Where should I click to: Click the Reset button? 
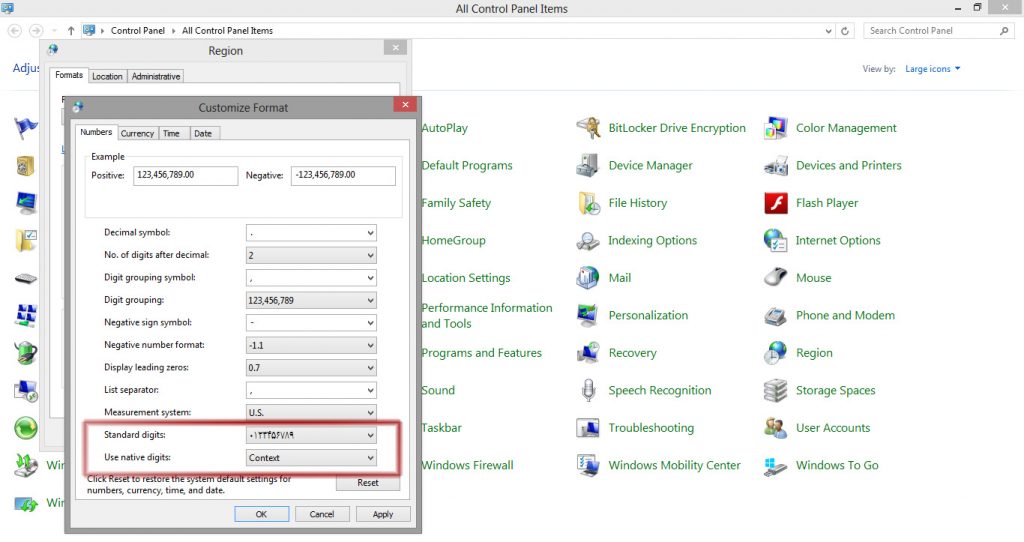pyautogui.click(x=368, y=483)
